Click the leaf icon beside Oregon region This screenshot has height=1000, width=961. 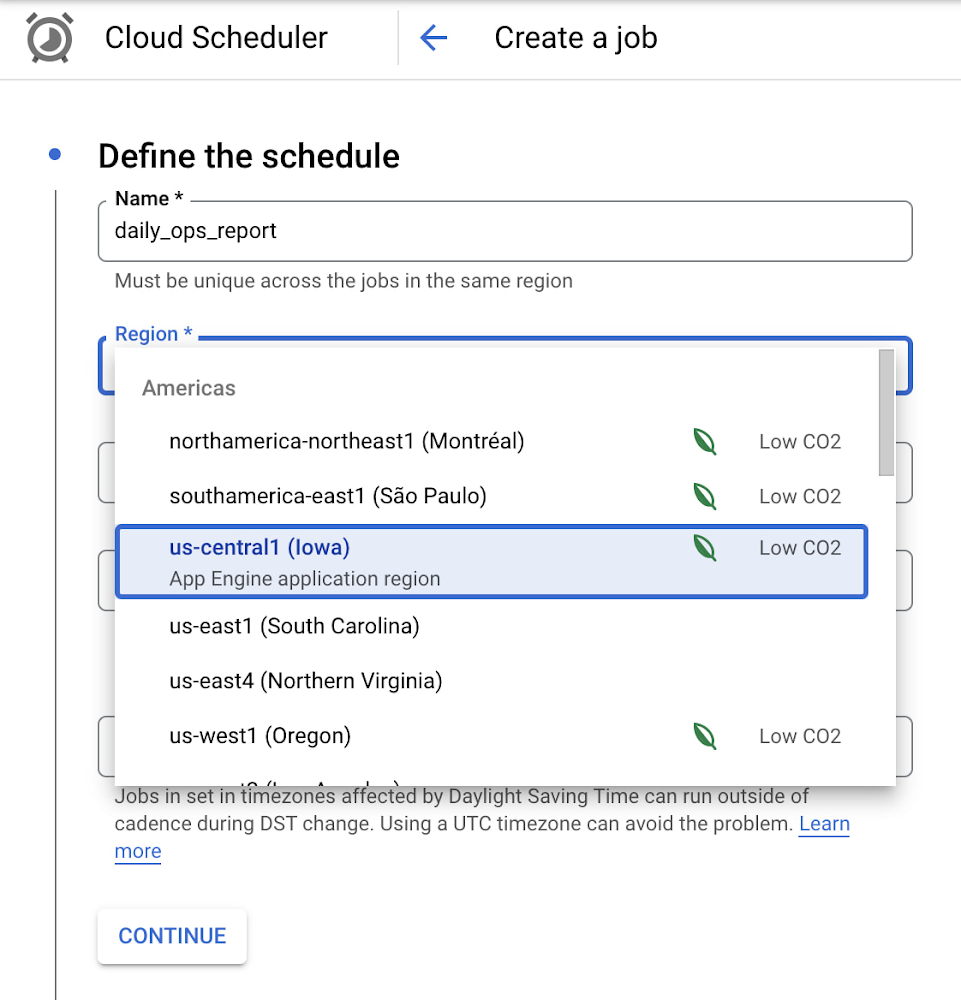(x=705, y=736)
